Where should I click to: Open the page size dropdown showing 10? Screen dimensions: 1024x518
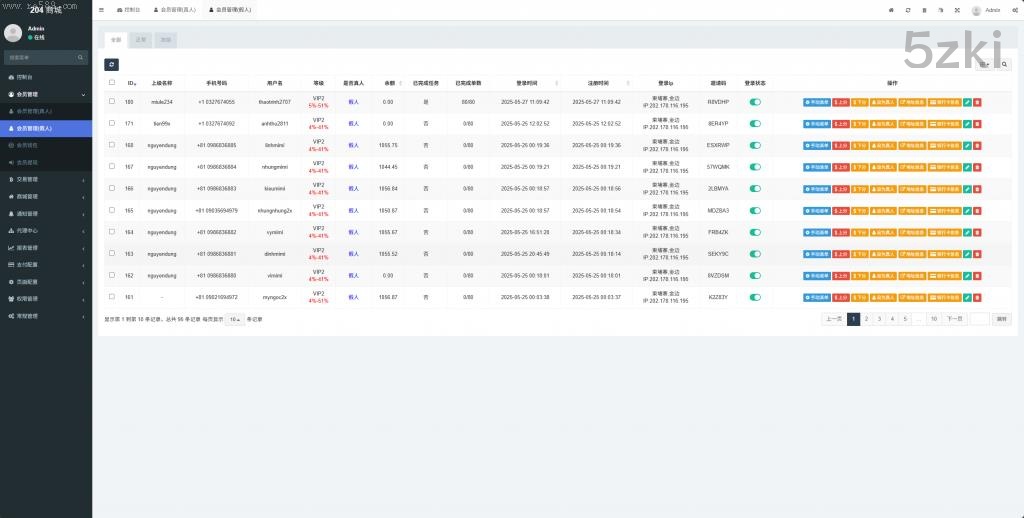pyautogui.click(x=233, y=319)
